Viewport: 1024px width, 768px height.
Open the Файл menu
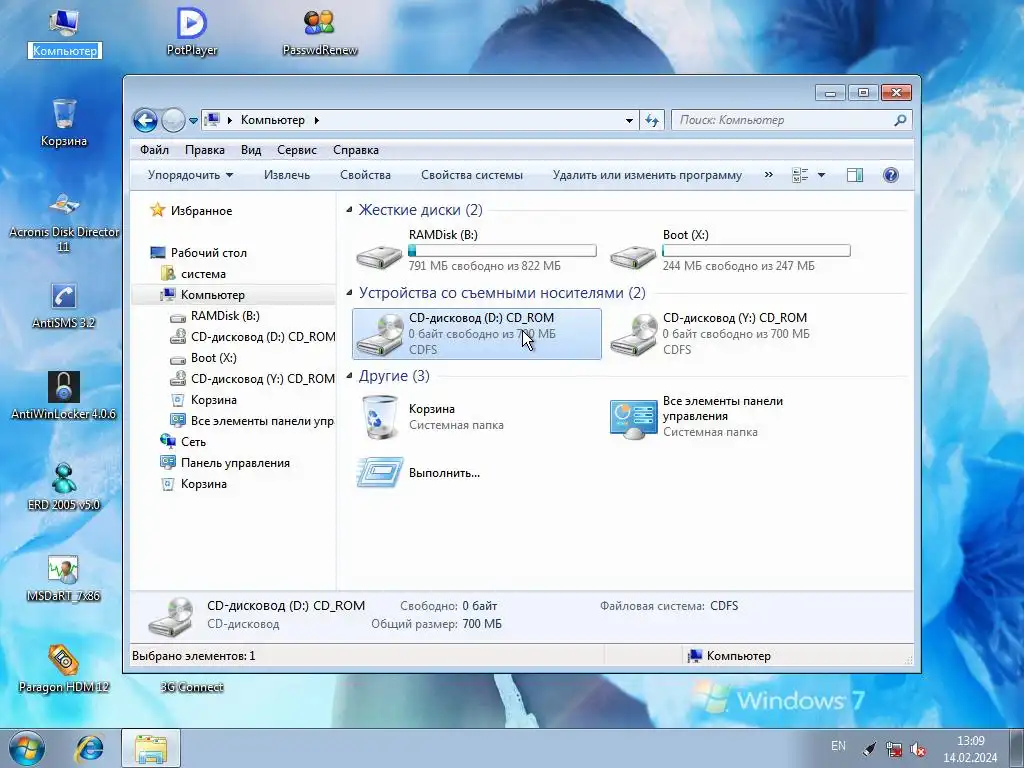pyautogui.click(x=154, y=150)
